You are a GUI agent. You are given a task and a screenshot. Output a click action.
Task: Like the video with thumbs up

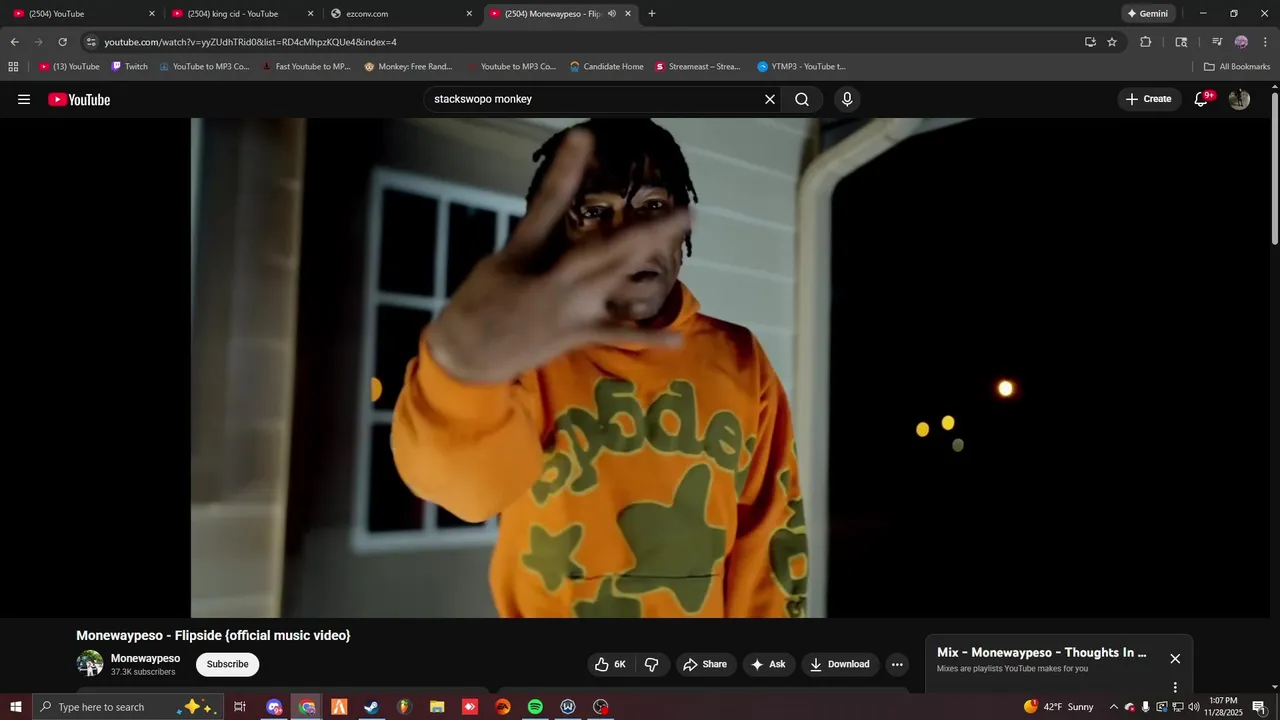pyautogui.click(x=610, y=664)
